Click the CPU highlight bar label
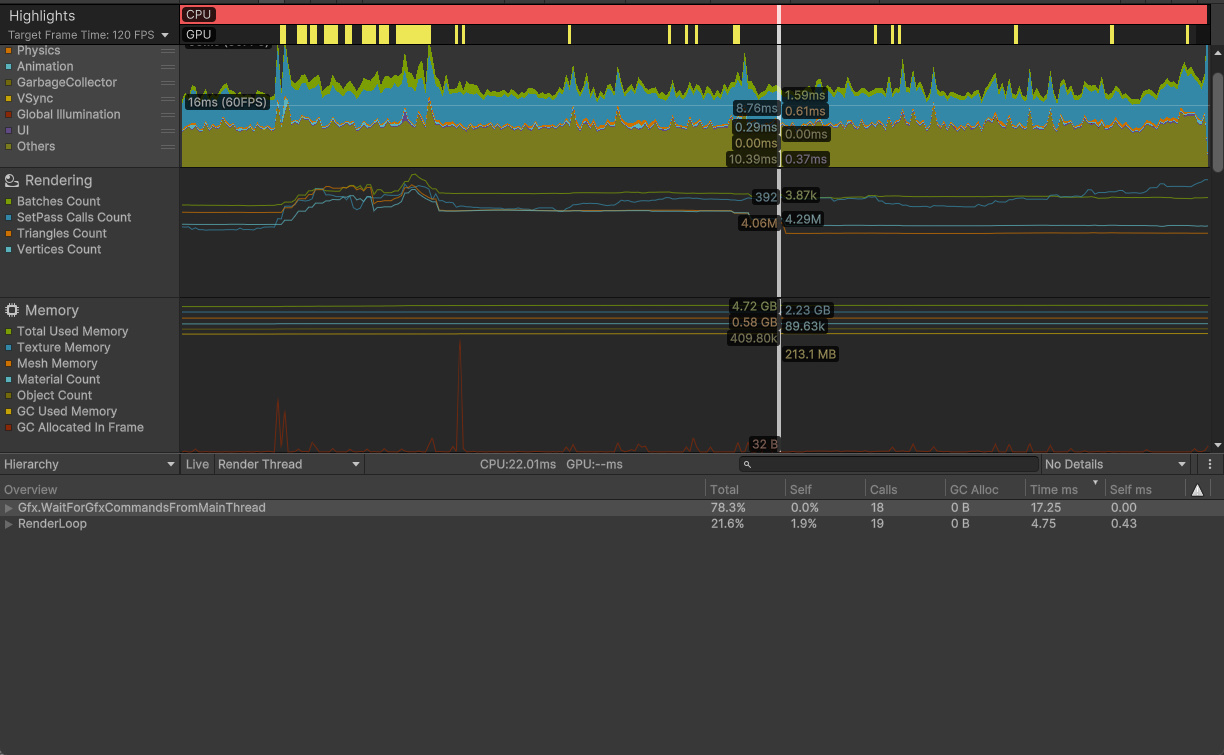Image resolution: width=1224 pixels, height=755 pixels. click(x=199, y=15)
